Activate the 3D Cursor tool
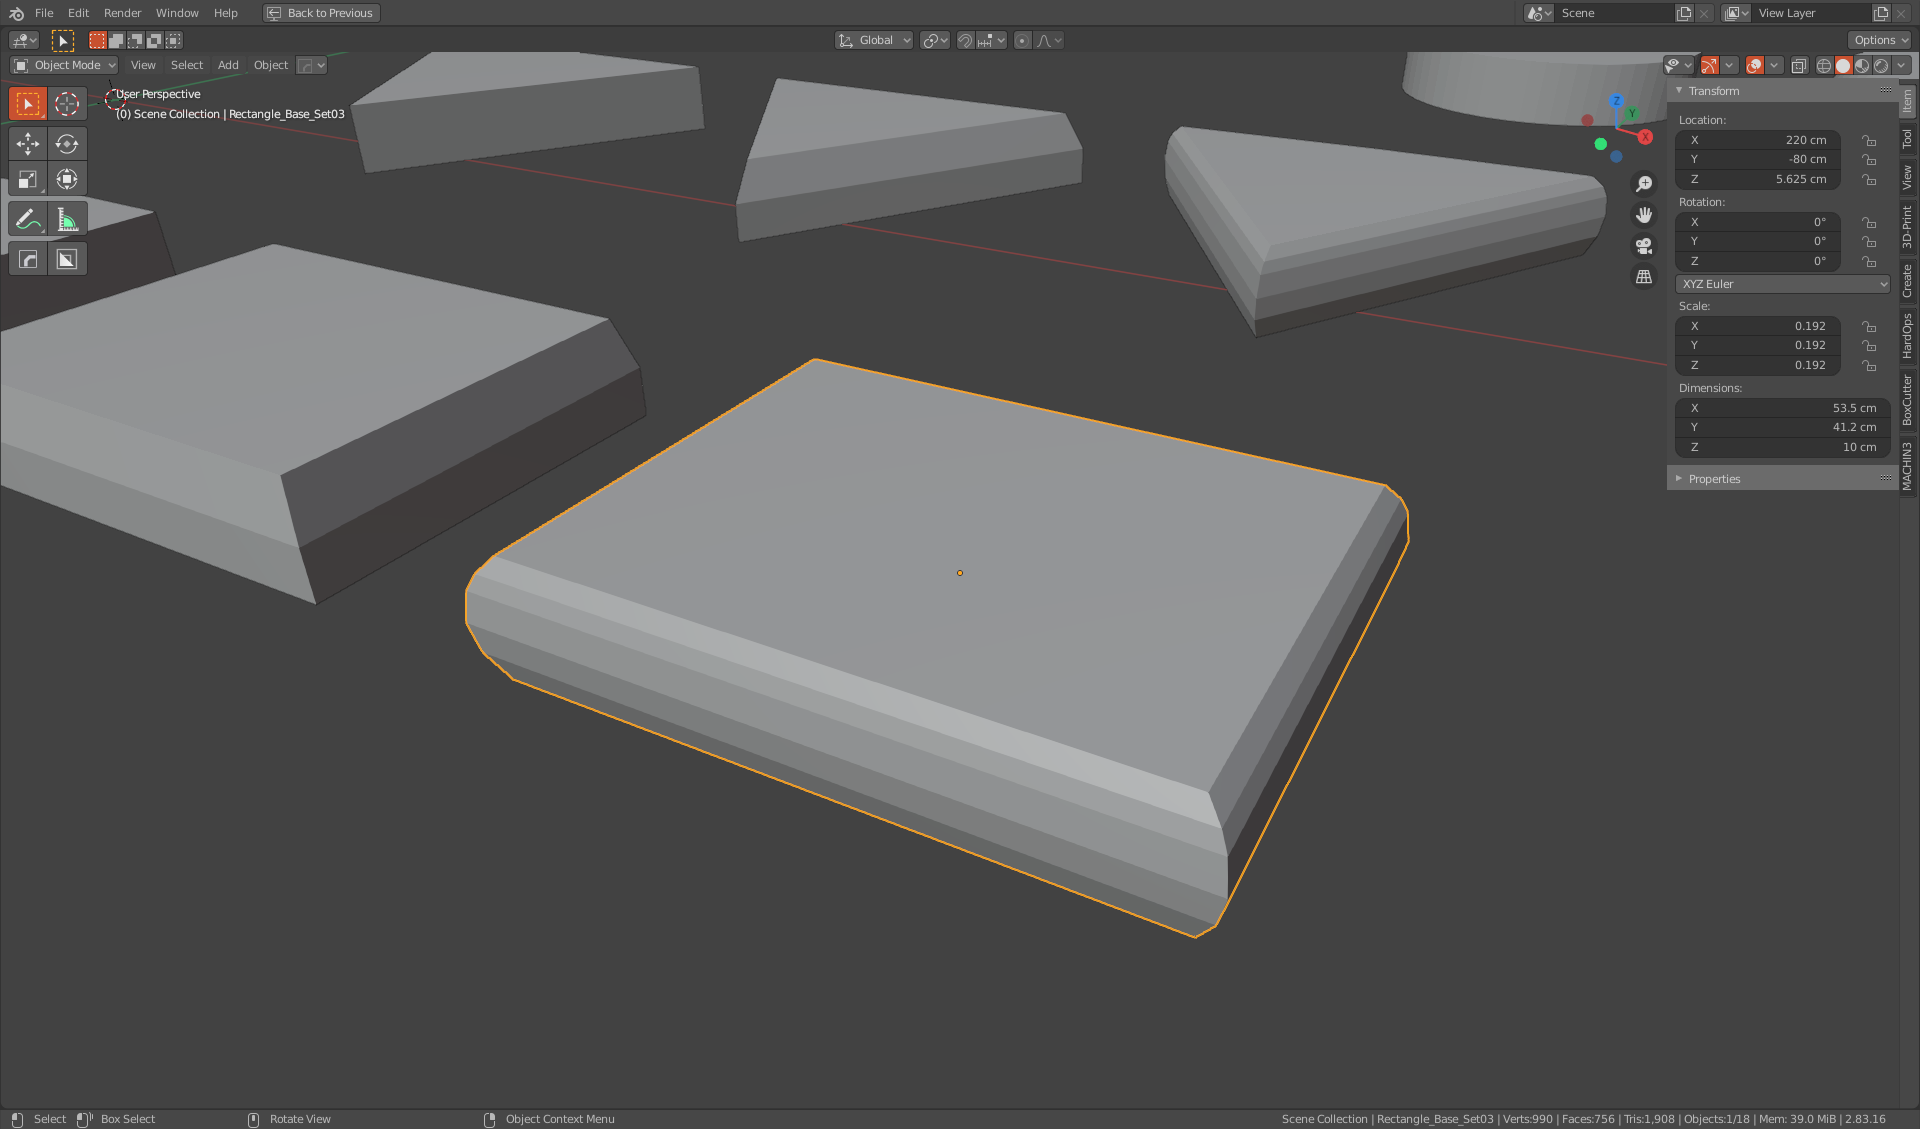Image resolution: width=1920 pixels, height=1129 pixels. coord(68,103)
